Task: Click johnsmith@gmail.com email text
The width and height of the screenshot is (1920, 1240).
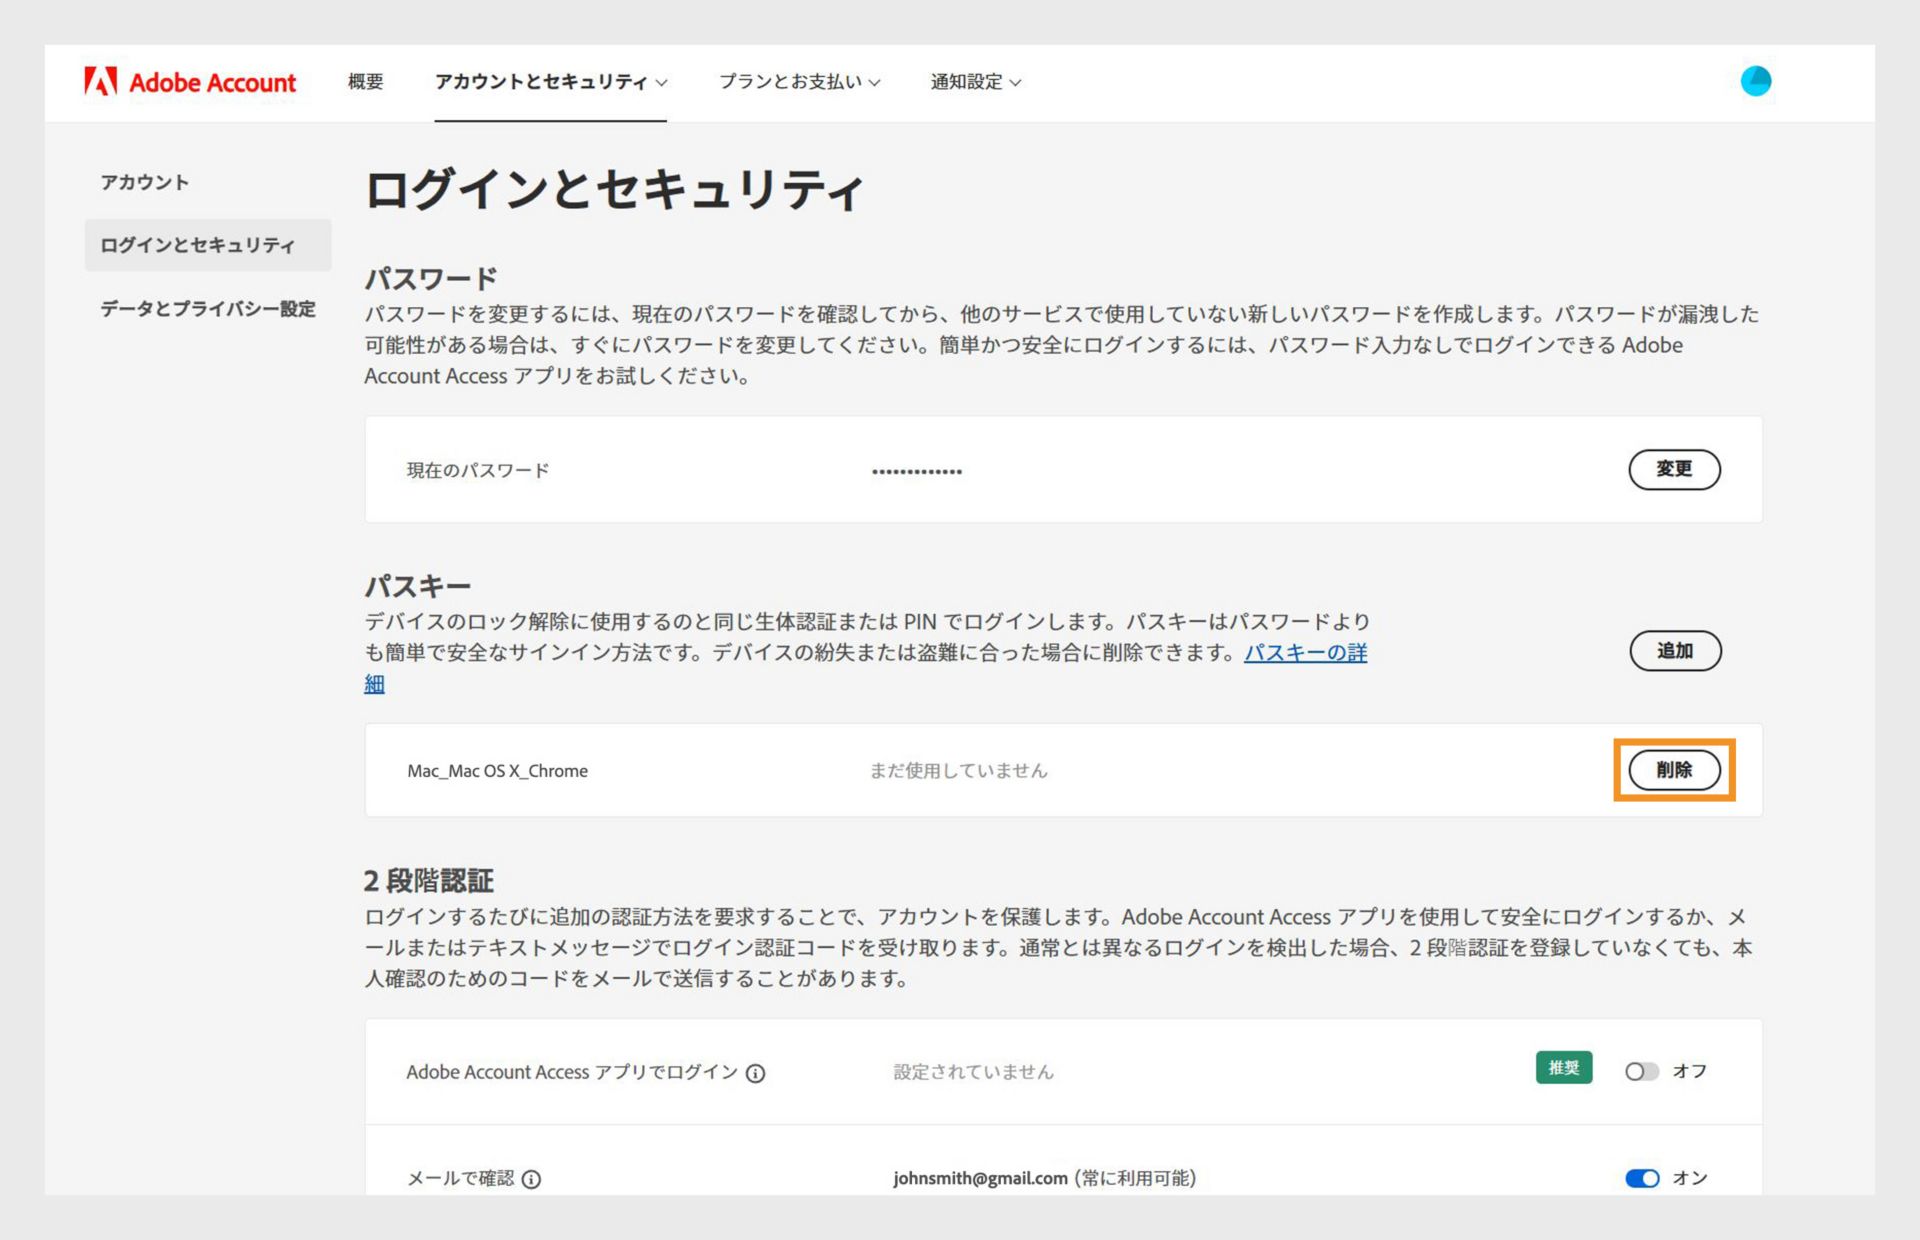Action: pyautogui.click(x=980, y=1178)
